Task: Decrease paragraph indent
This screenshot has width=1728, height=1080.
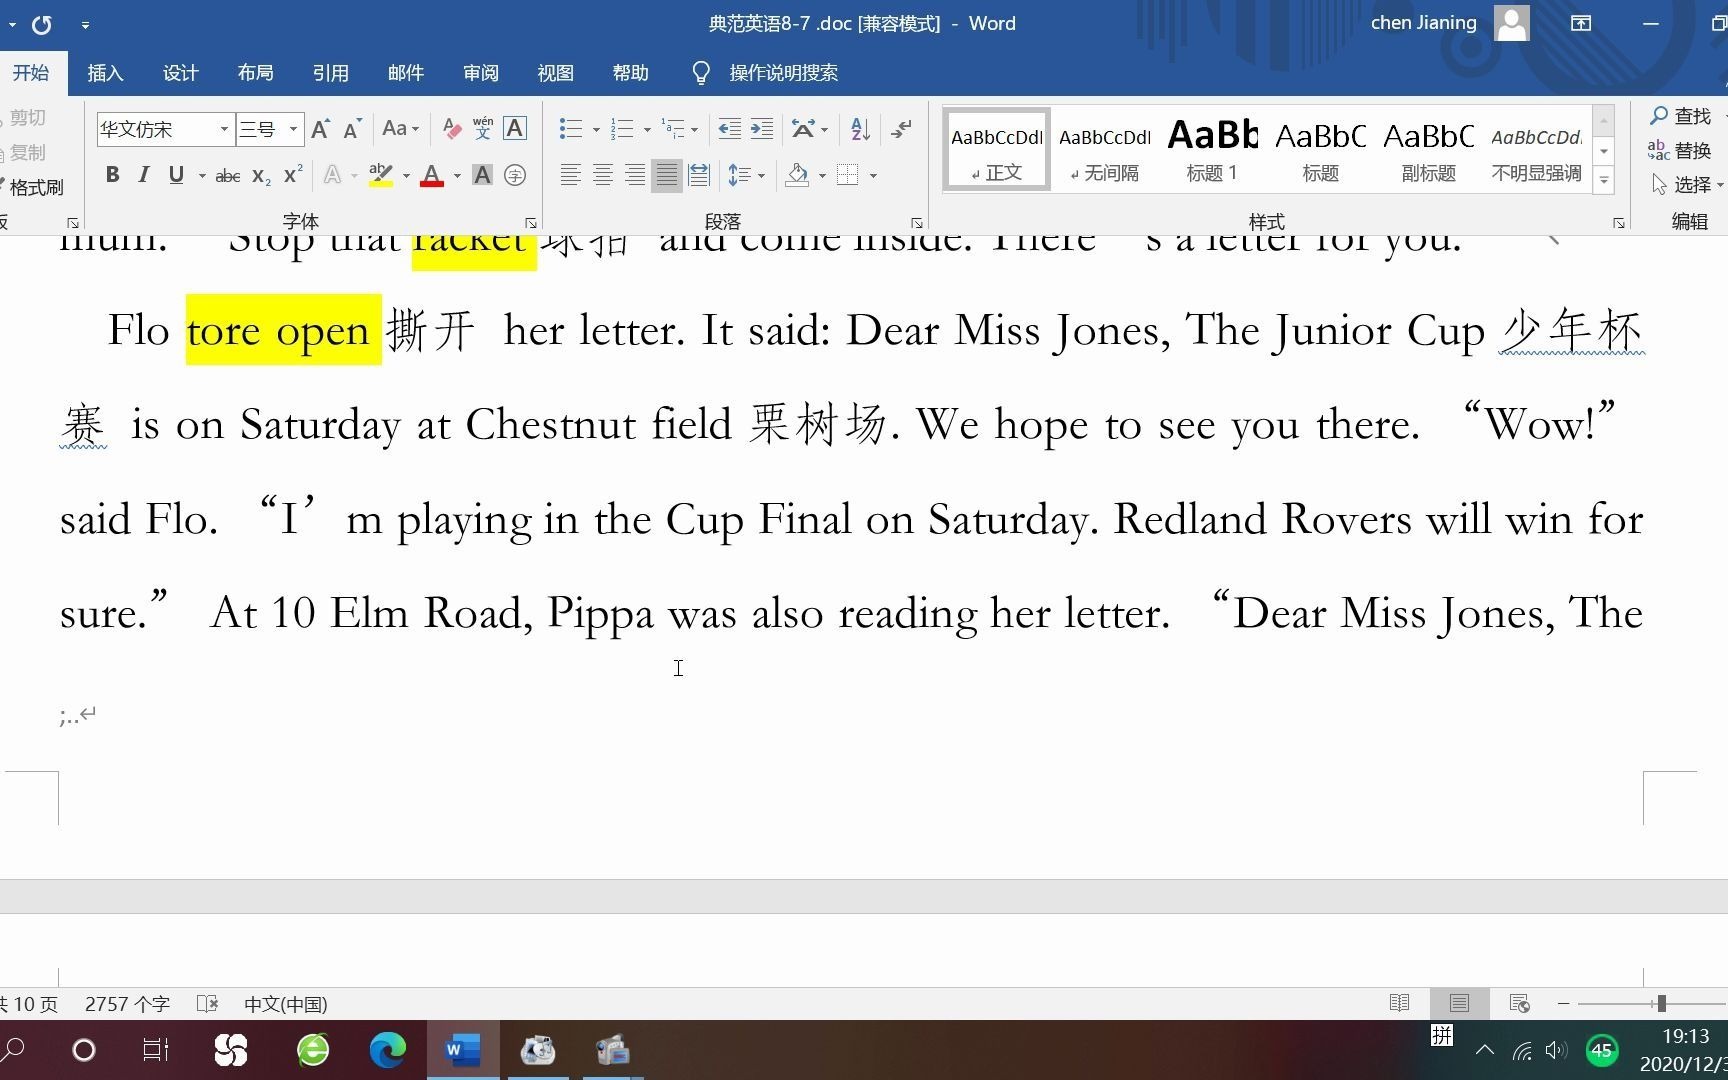Action: [730, 129]
